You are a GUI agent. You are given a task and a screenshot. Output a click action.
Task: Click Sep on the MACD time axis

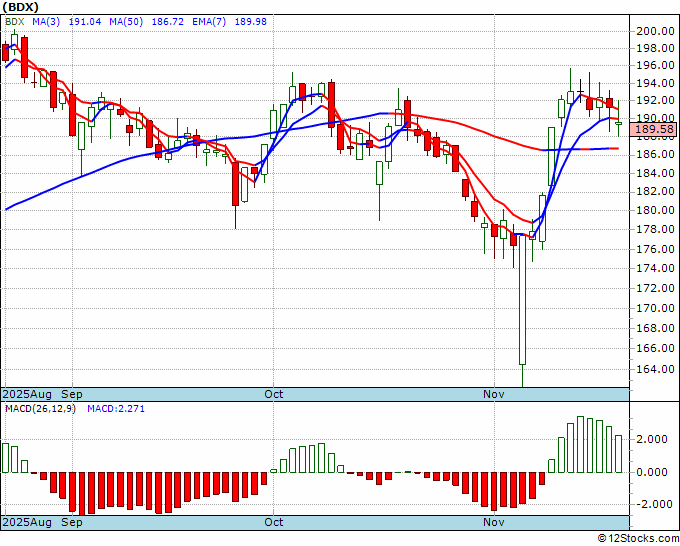tap(72, 522)
